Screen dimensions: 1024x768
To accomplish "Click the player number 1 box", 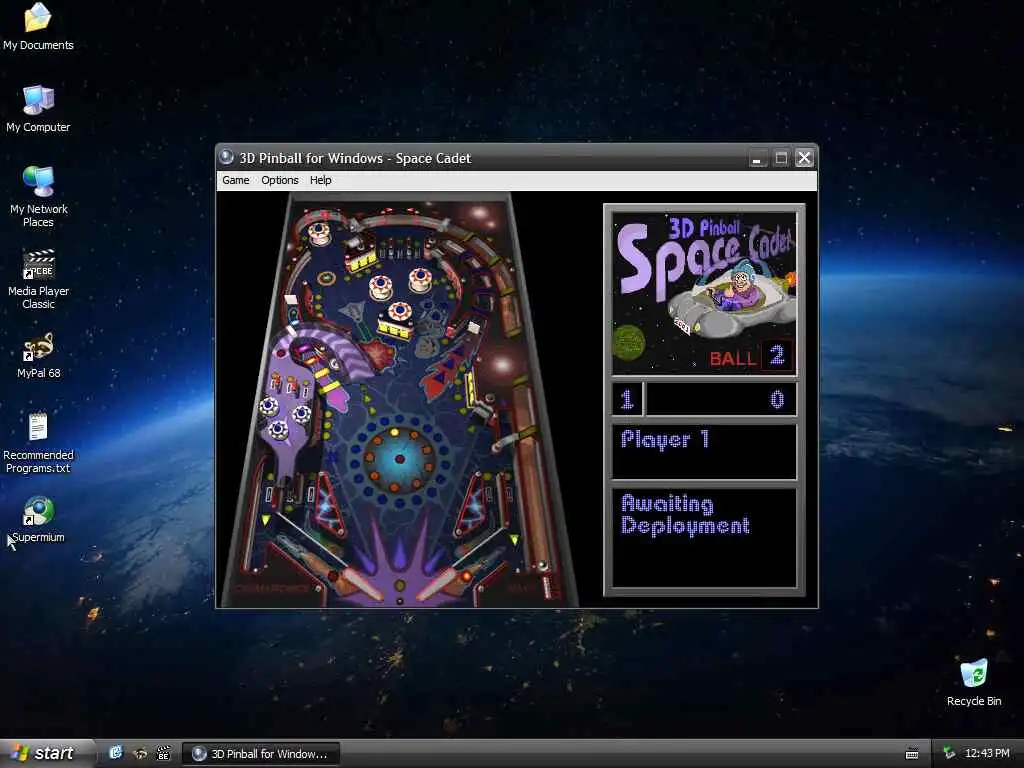I will click(x=627, y=399).
